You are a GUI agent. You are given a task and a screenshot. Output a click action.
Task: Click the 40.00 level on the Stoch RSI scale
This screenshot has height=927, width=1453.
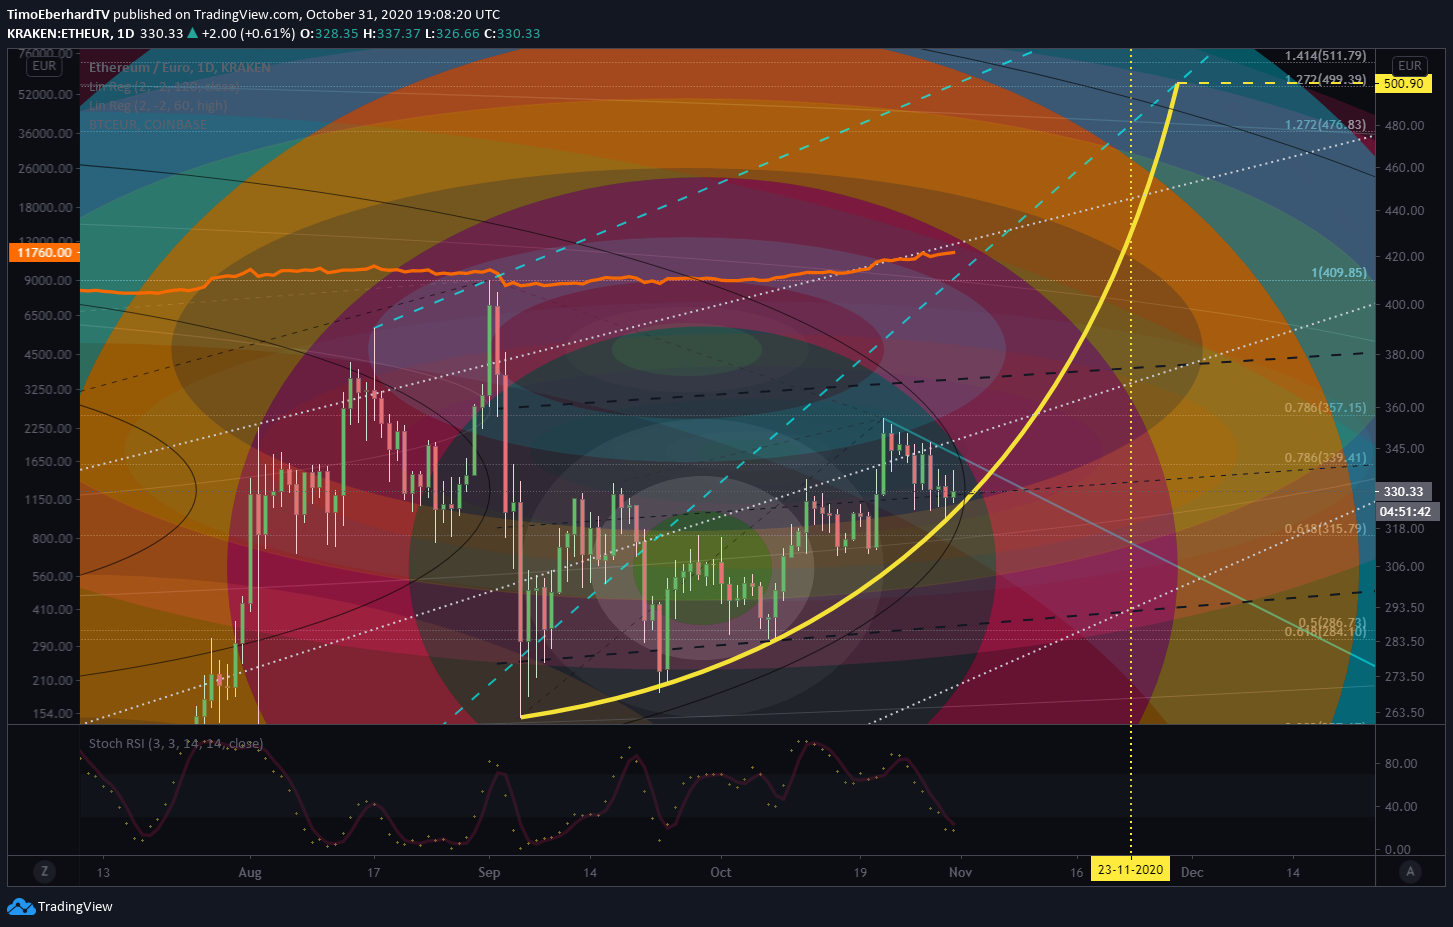click(1401, 807)
